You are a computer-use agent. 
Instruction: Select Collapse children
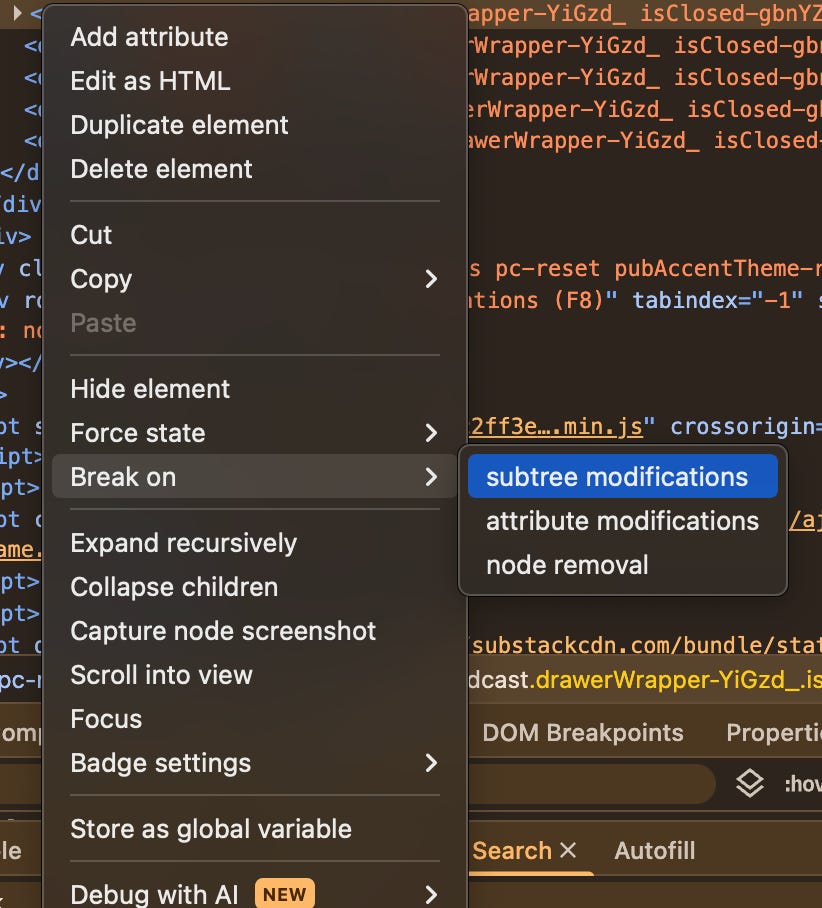[x=254, y=587]
